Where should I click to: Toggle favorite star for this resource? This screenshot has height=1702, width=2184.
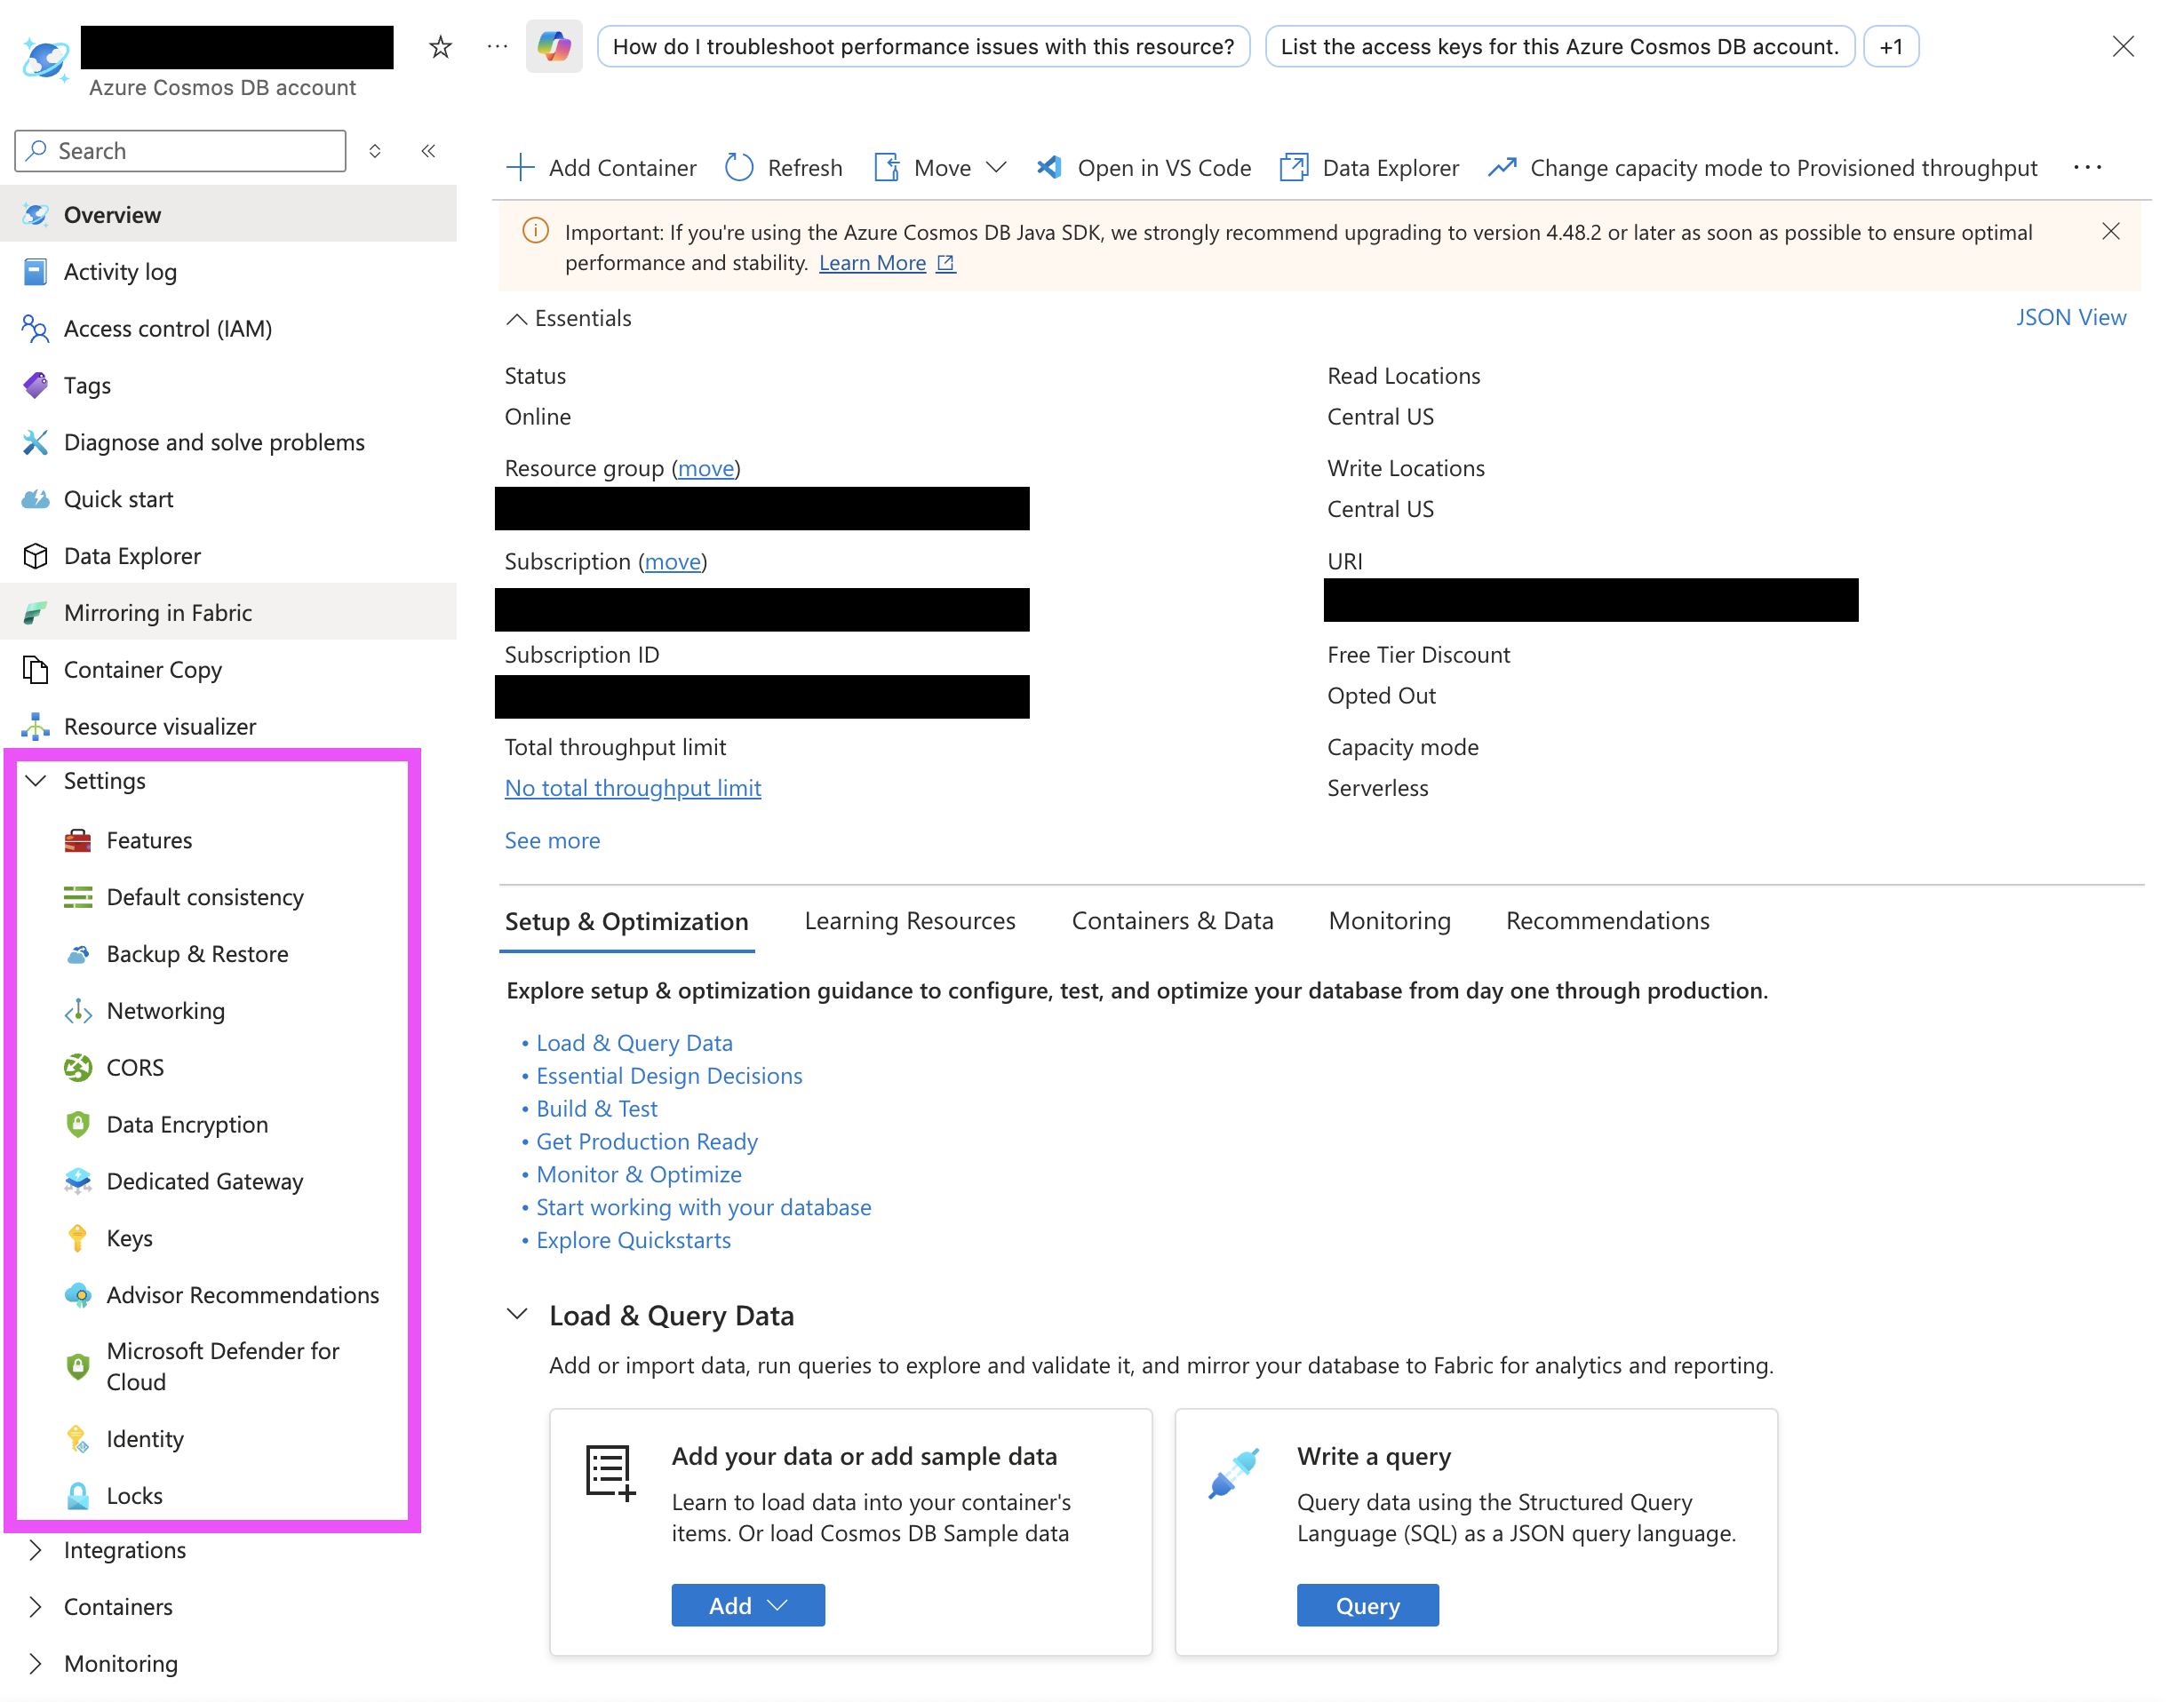click(x=440, y=46)
